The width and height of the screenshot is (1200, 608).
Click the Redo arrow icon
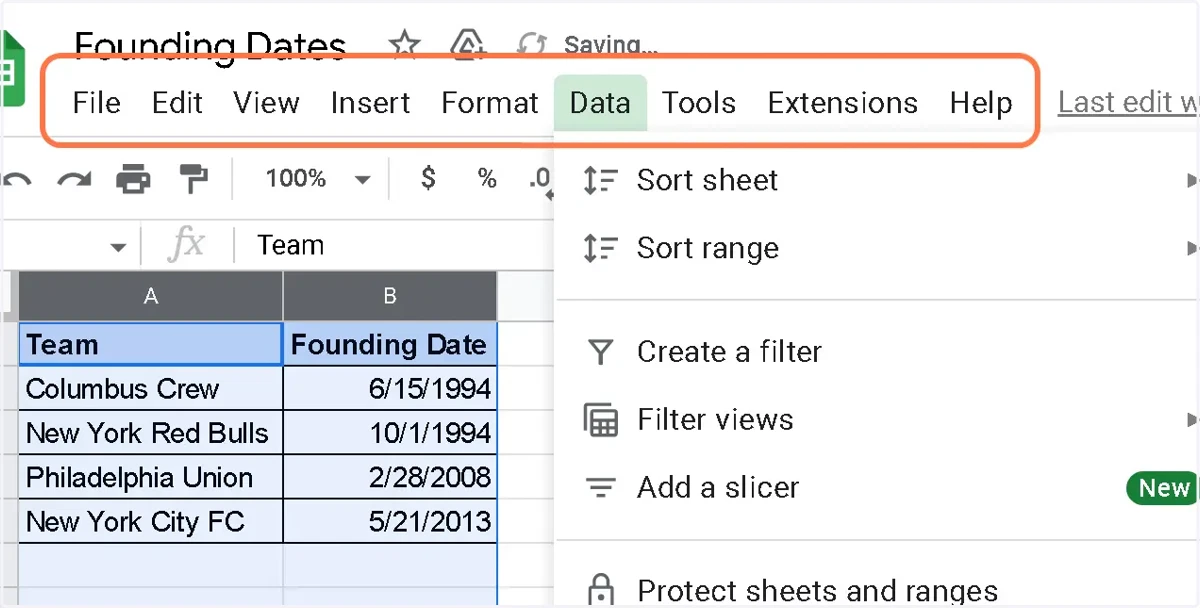(74, 180)
